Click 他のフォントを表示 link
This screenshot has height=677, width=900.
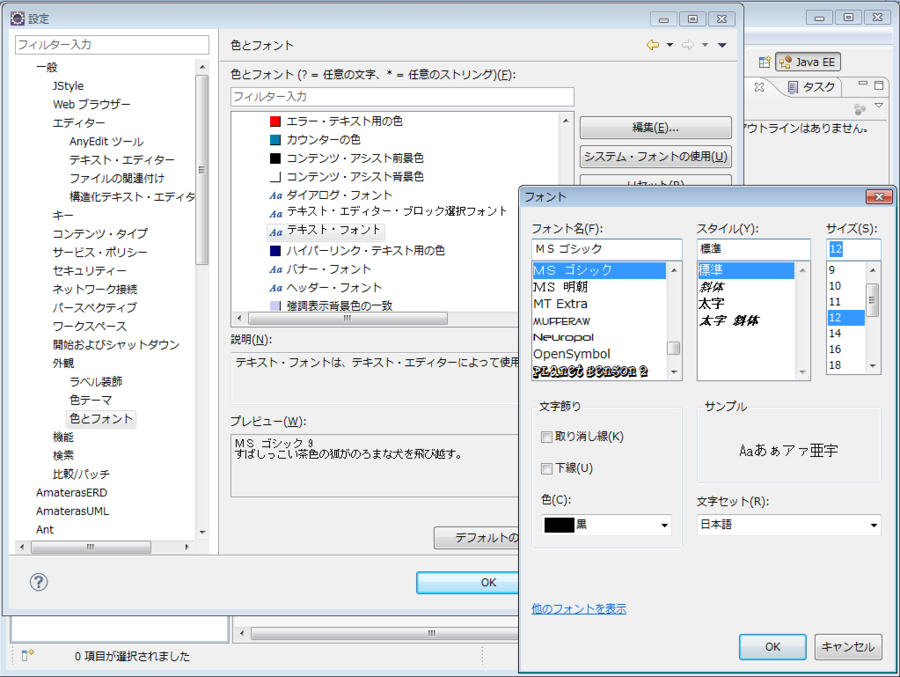(579, 609)
